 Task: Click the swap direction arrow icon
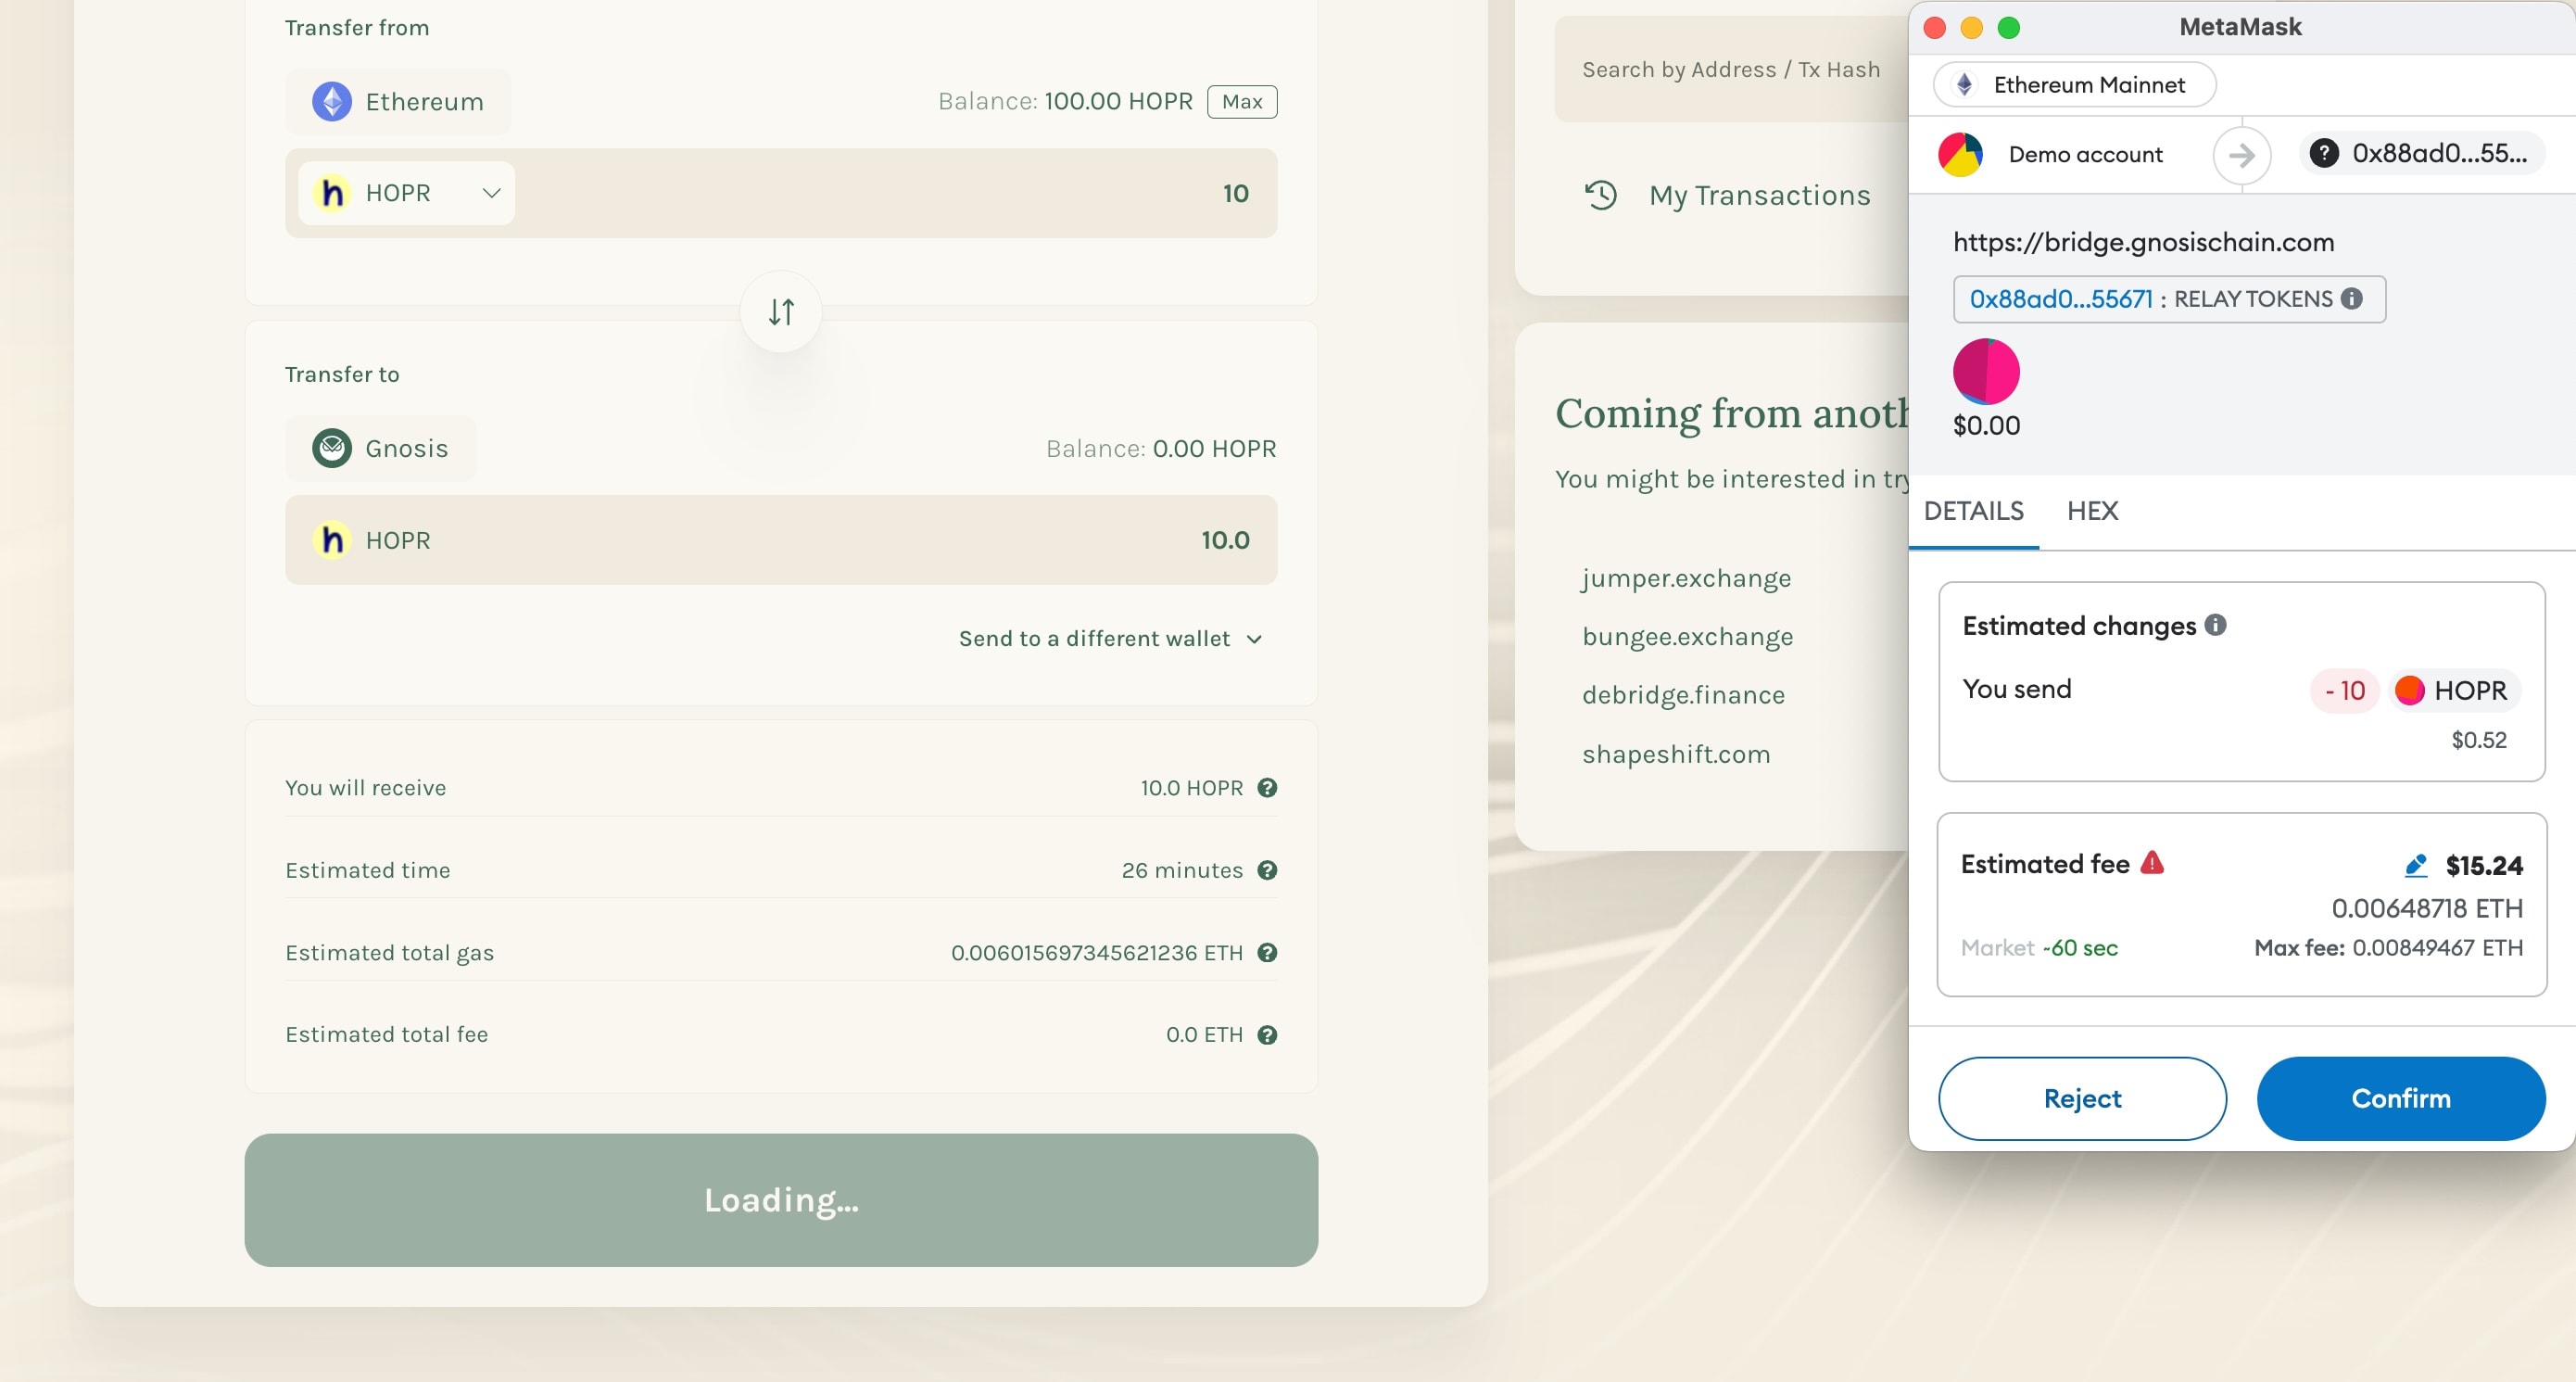click(780, 311)
